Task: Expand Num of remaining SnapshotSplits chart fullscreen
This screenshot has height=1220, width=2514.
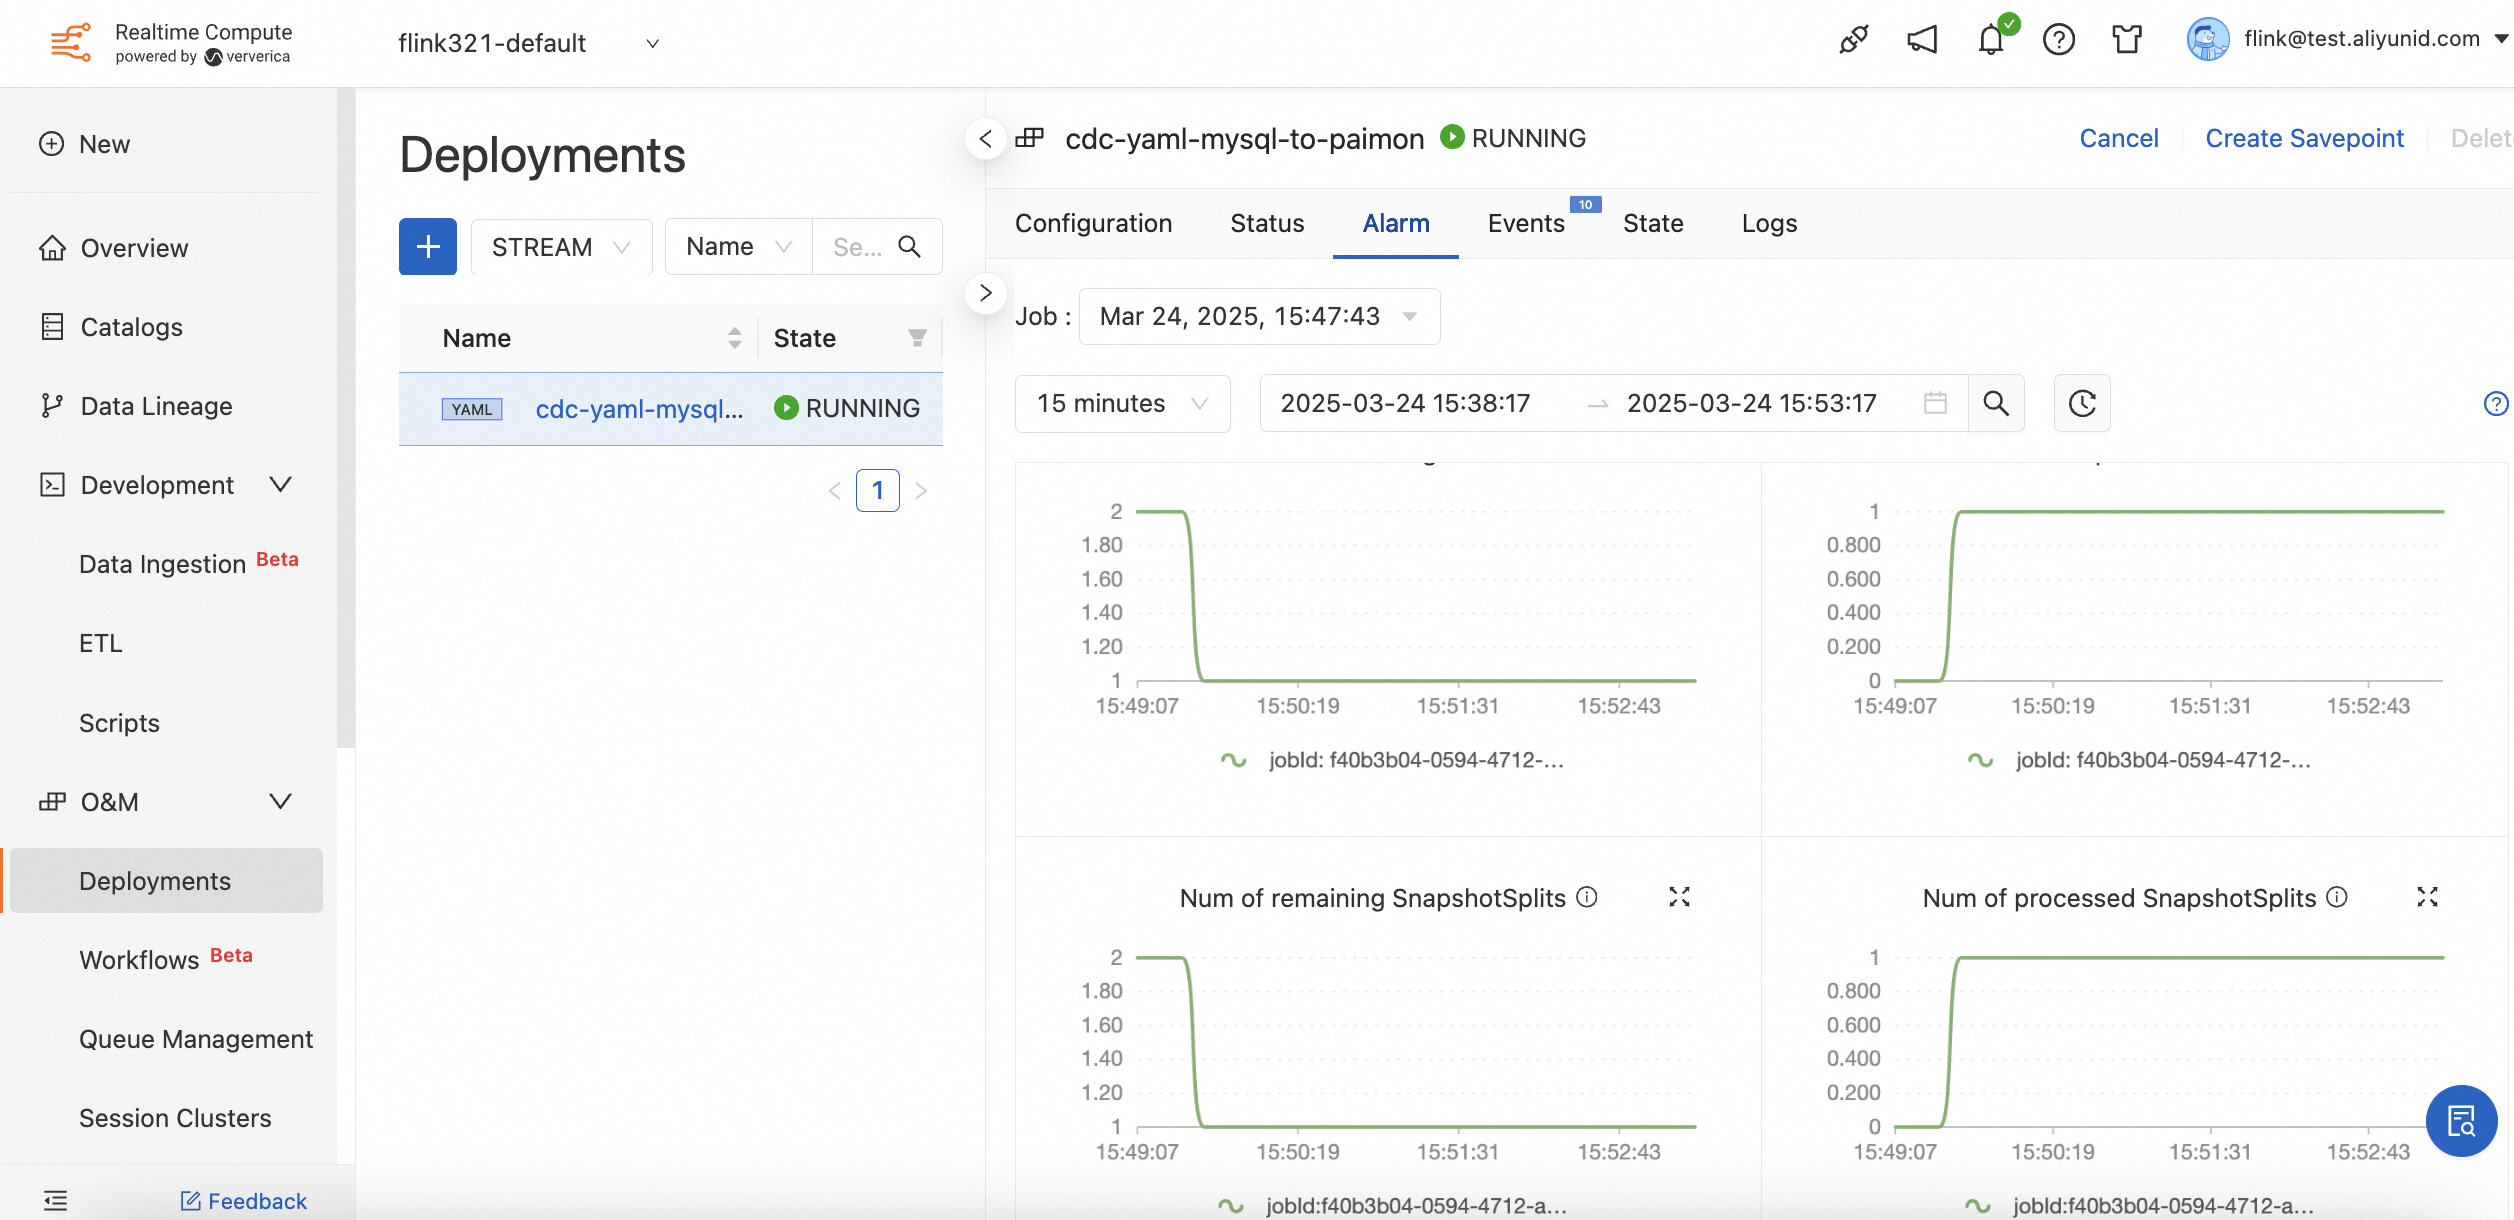Action: tap(1679, 897)
